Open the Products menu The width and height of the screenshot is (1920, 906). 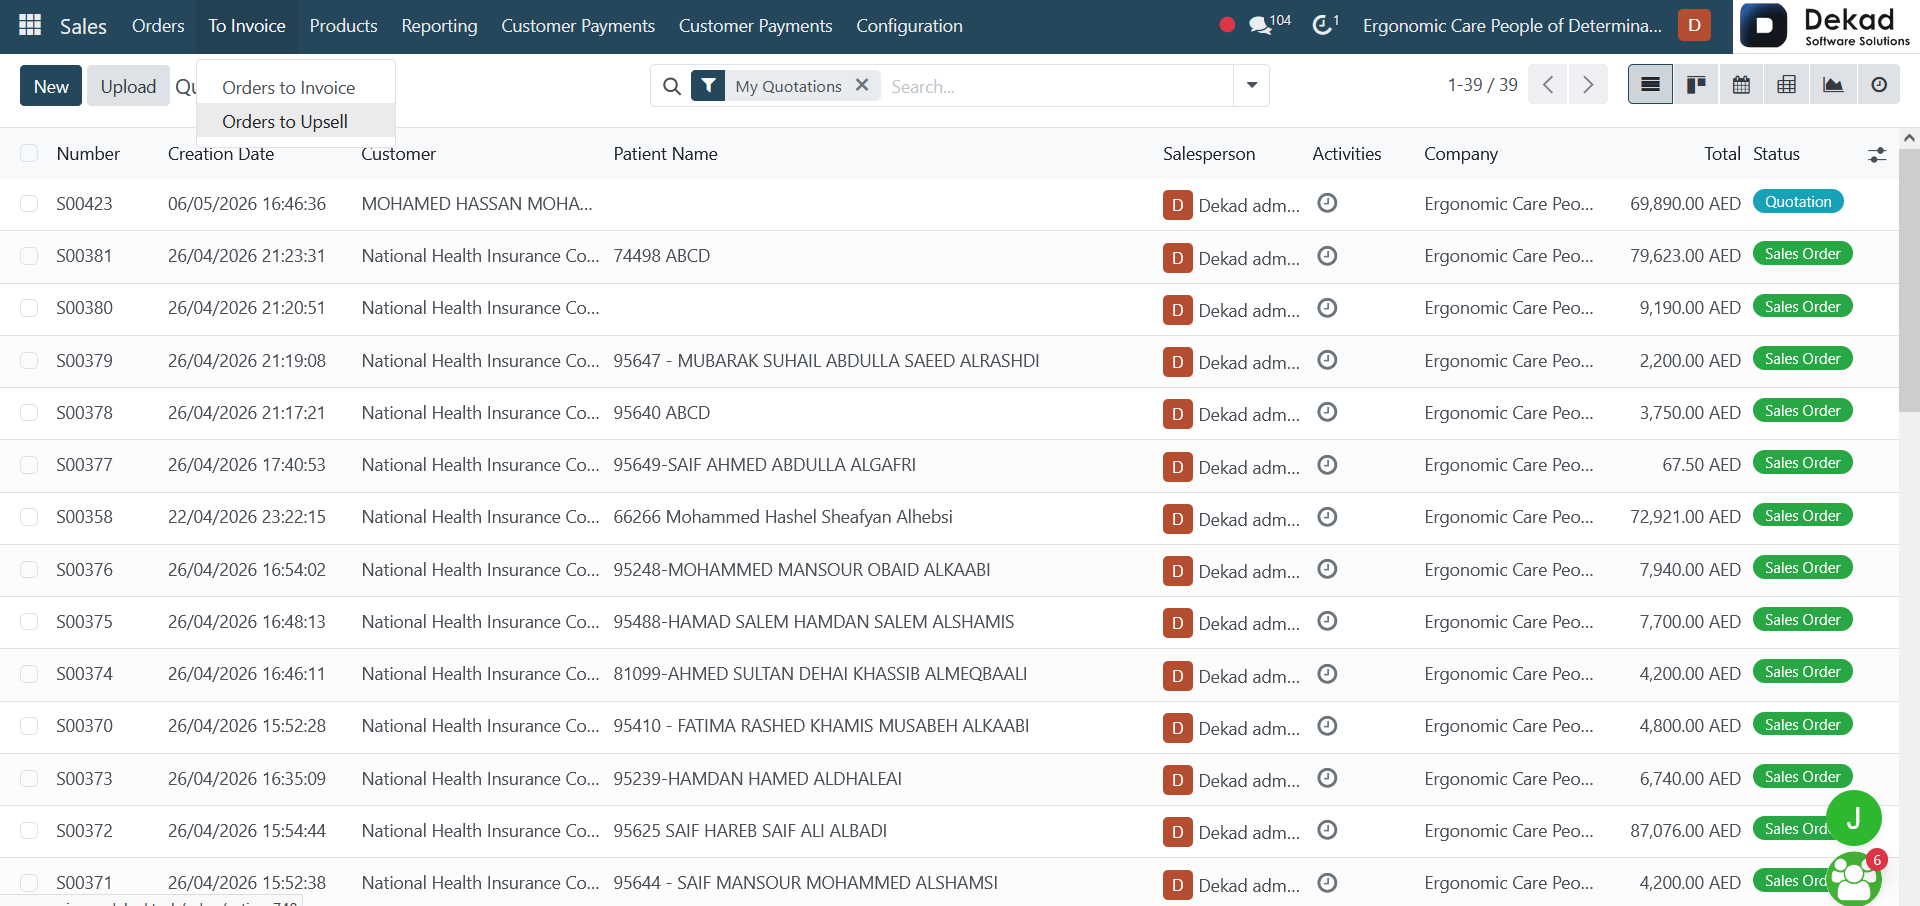pyautogui.click(x=343, y=26)
